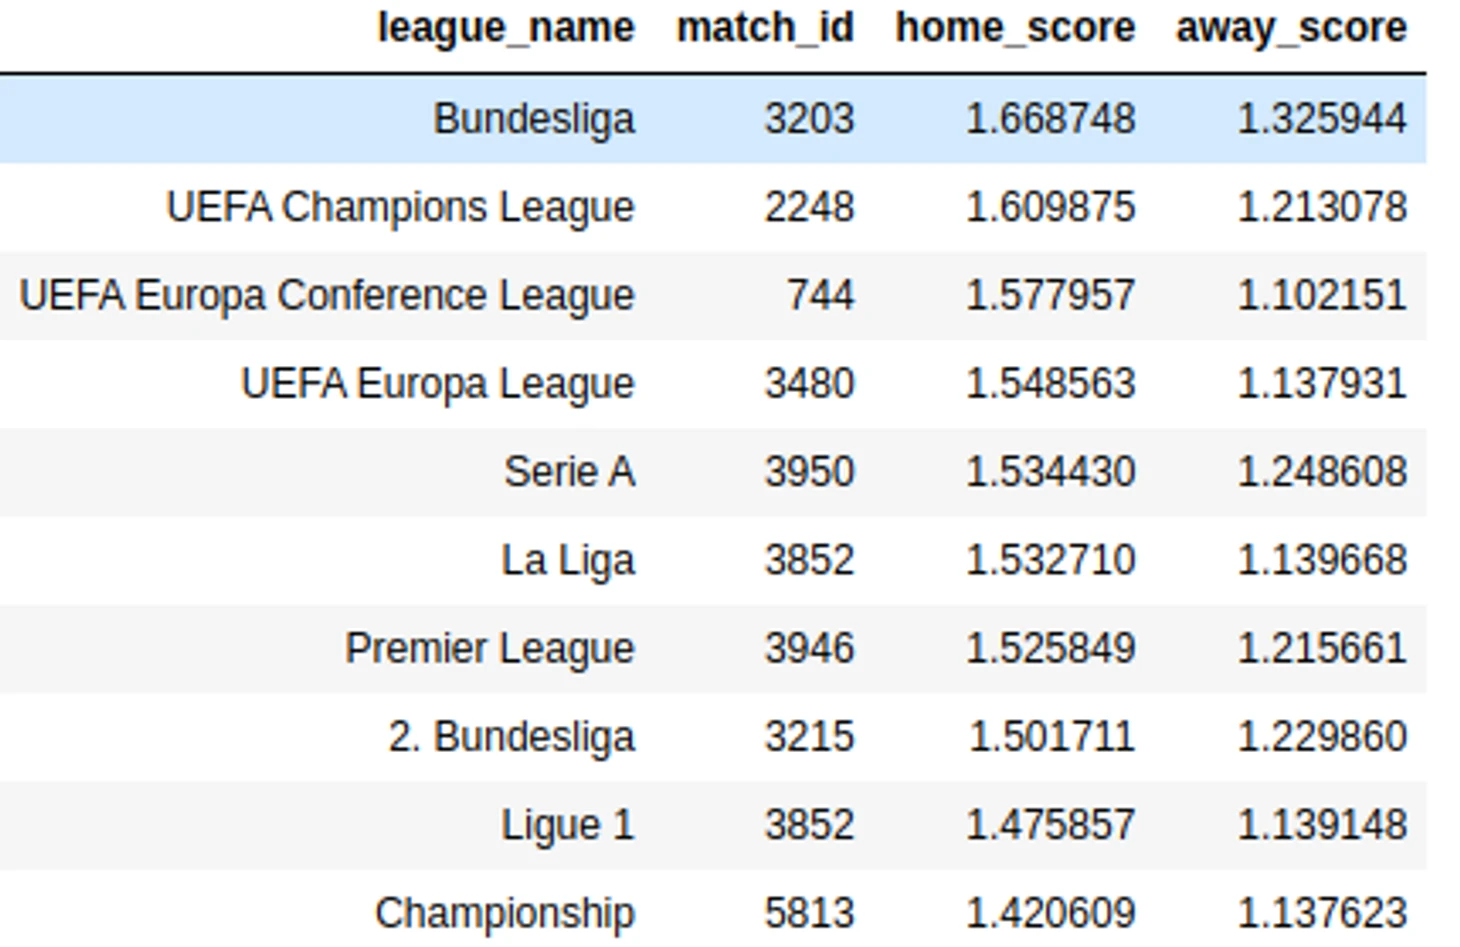Select the Bundesliga row label
Screen dimensions: 1460x947
click(534, 119)
